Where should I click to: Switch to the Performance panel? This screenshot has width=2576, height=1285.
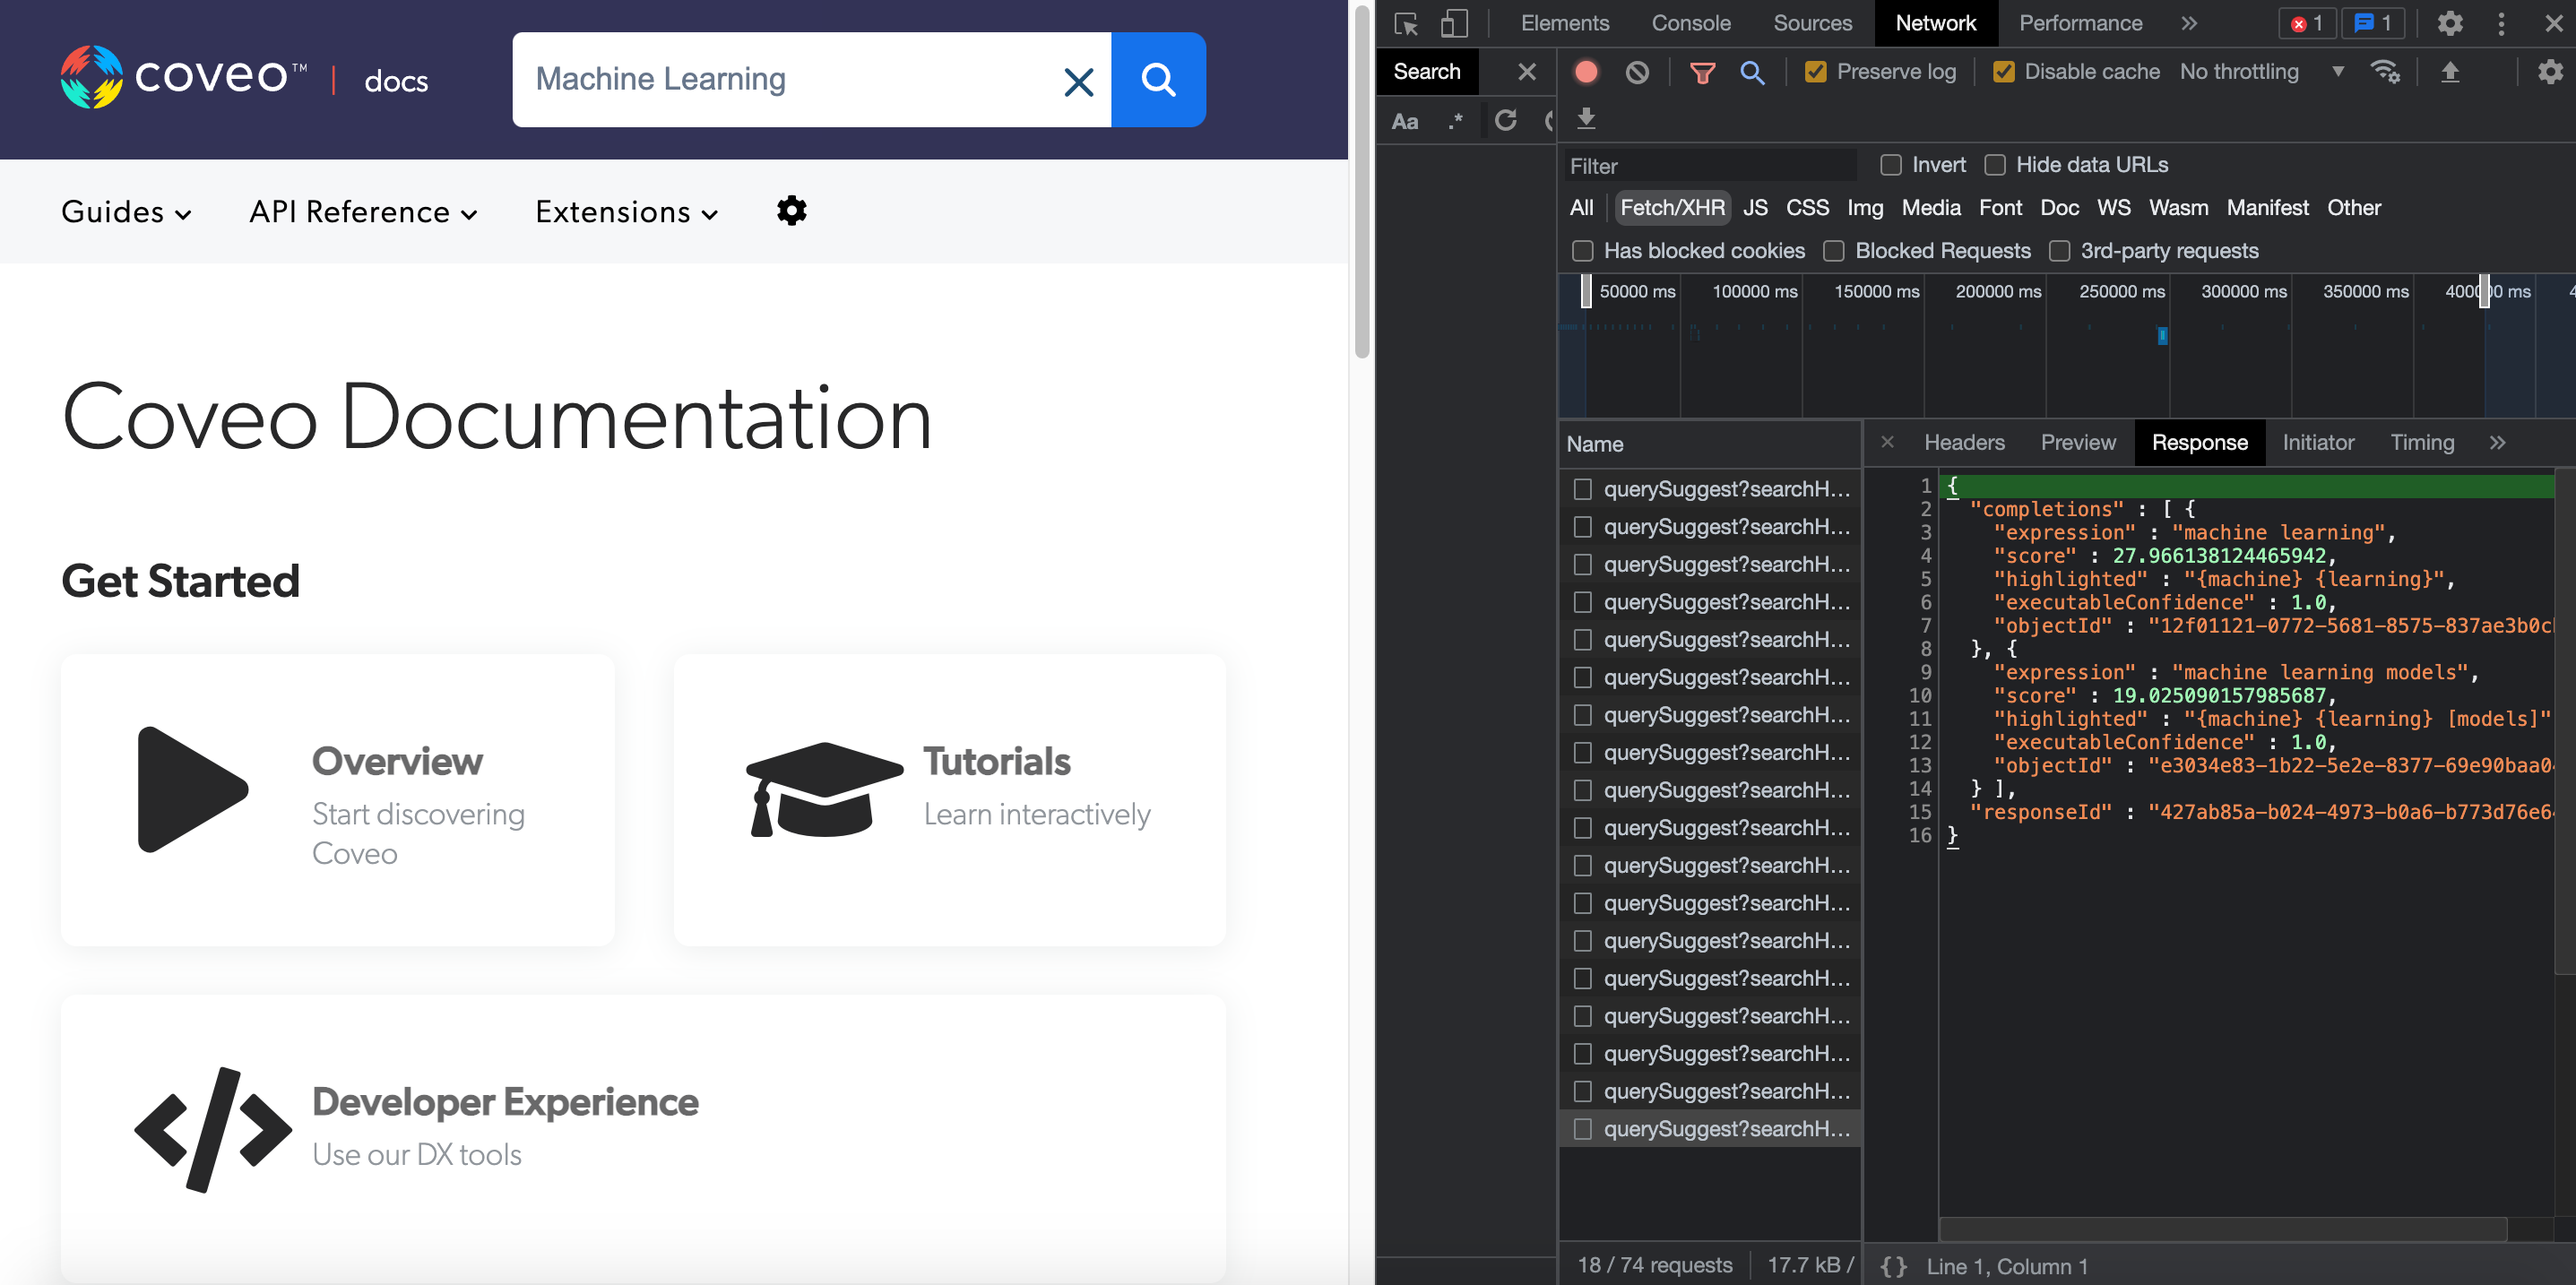(2080, 23)
